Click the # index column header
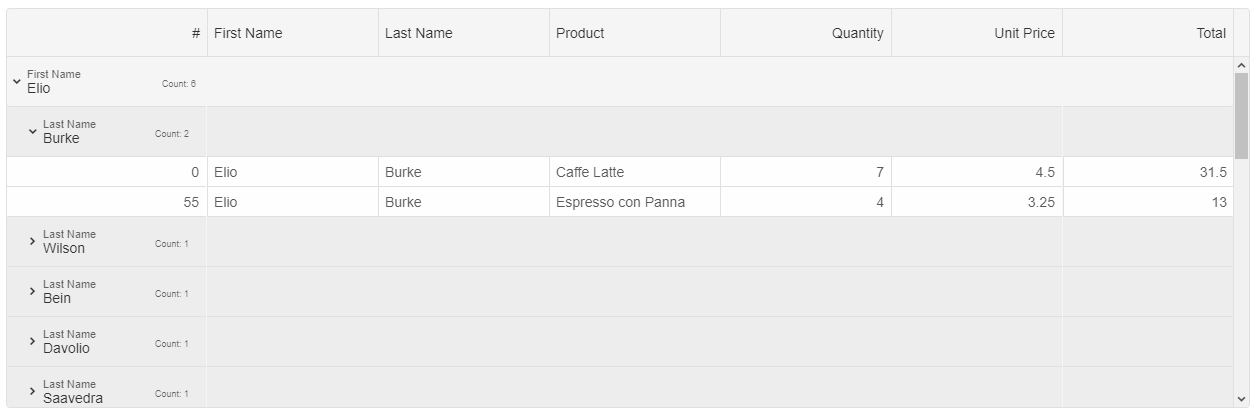Screen dimensions: 1259x419 (107, 33)
